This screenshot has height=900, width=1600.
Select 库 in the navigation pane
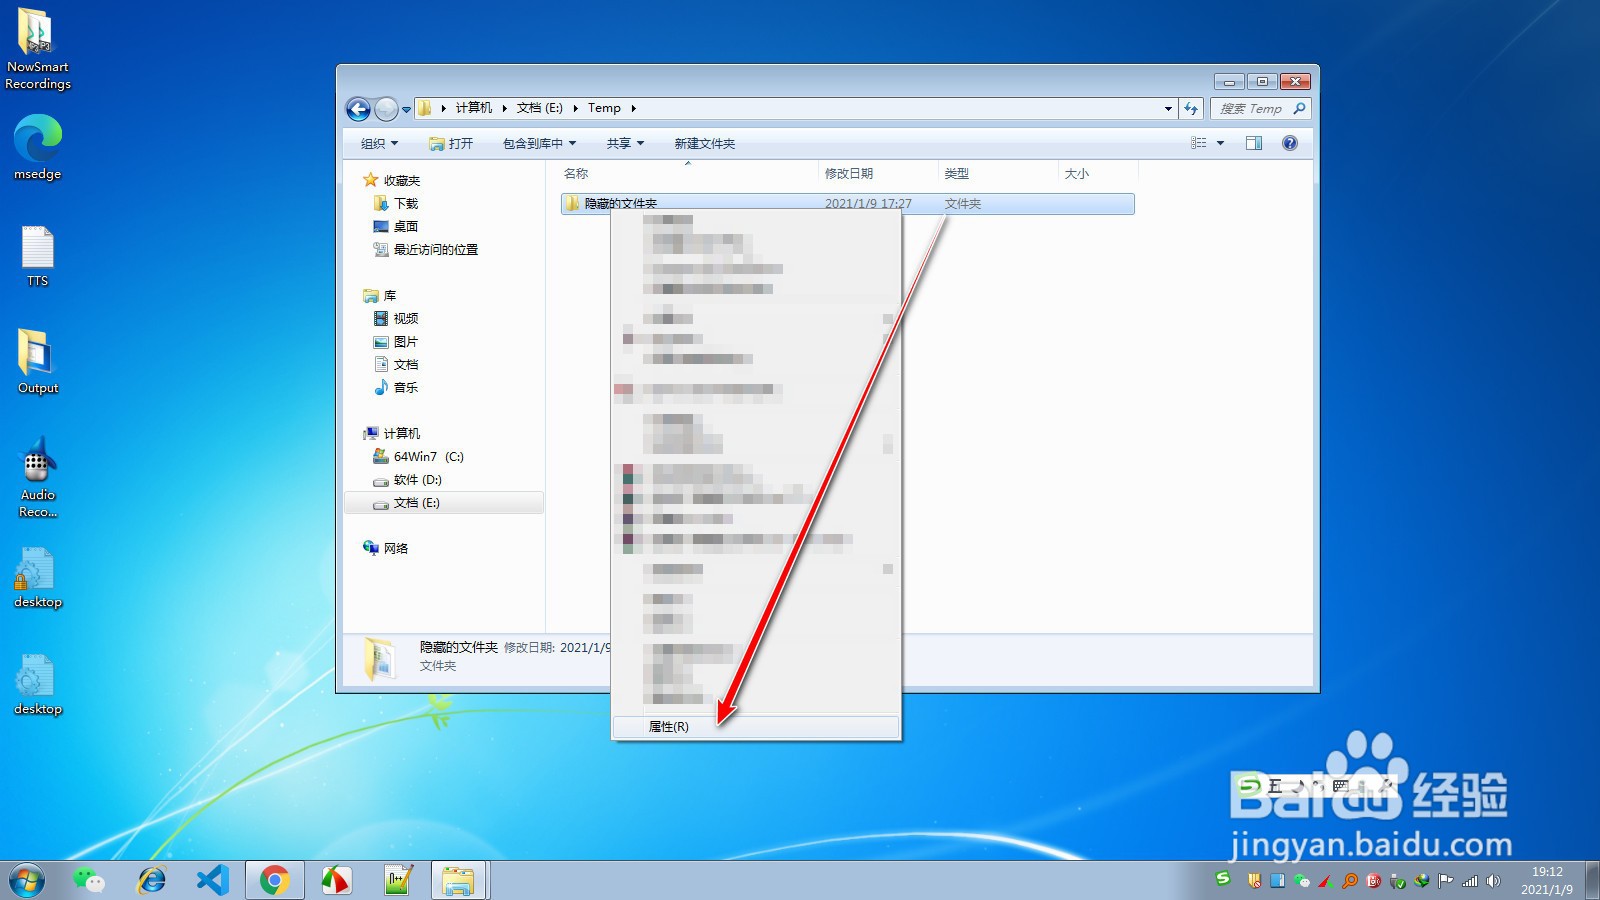381,295
